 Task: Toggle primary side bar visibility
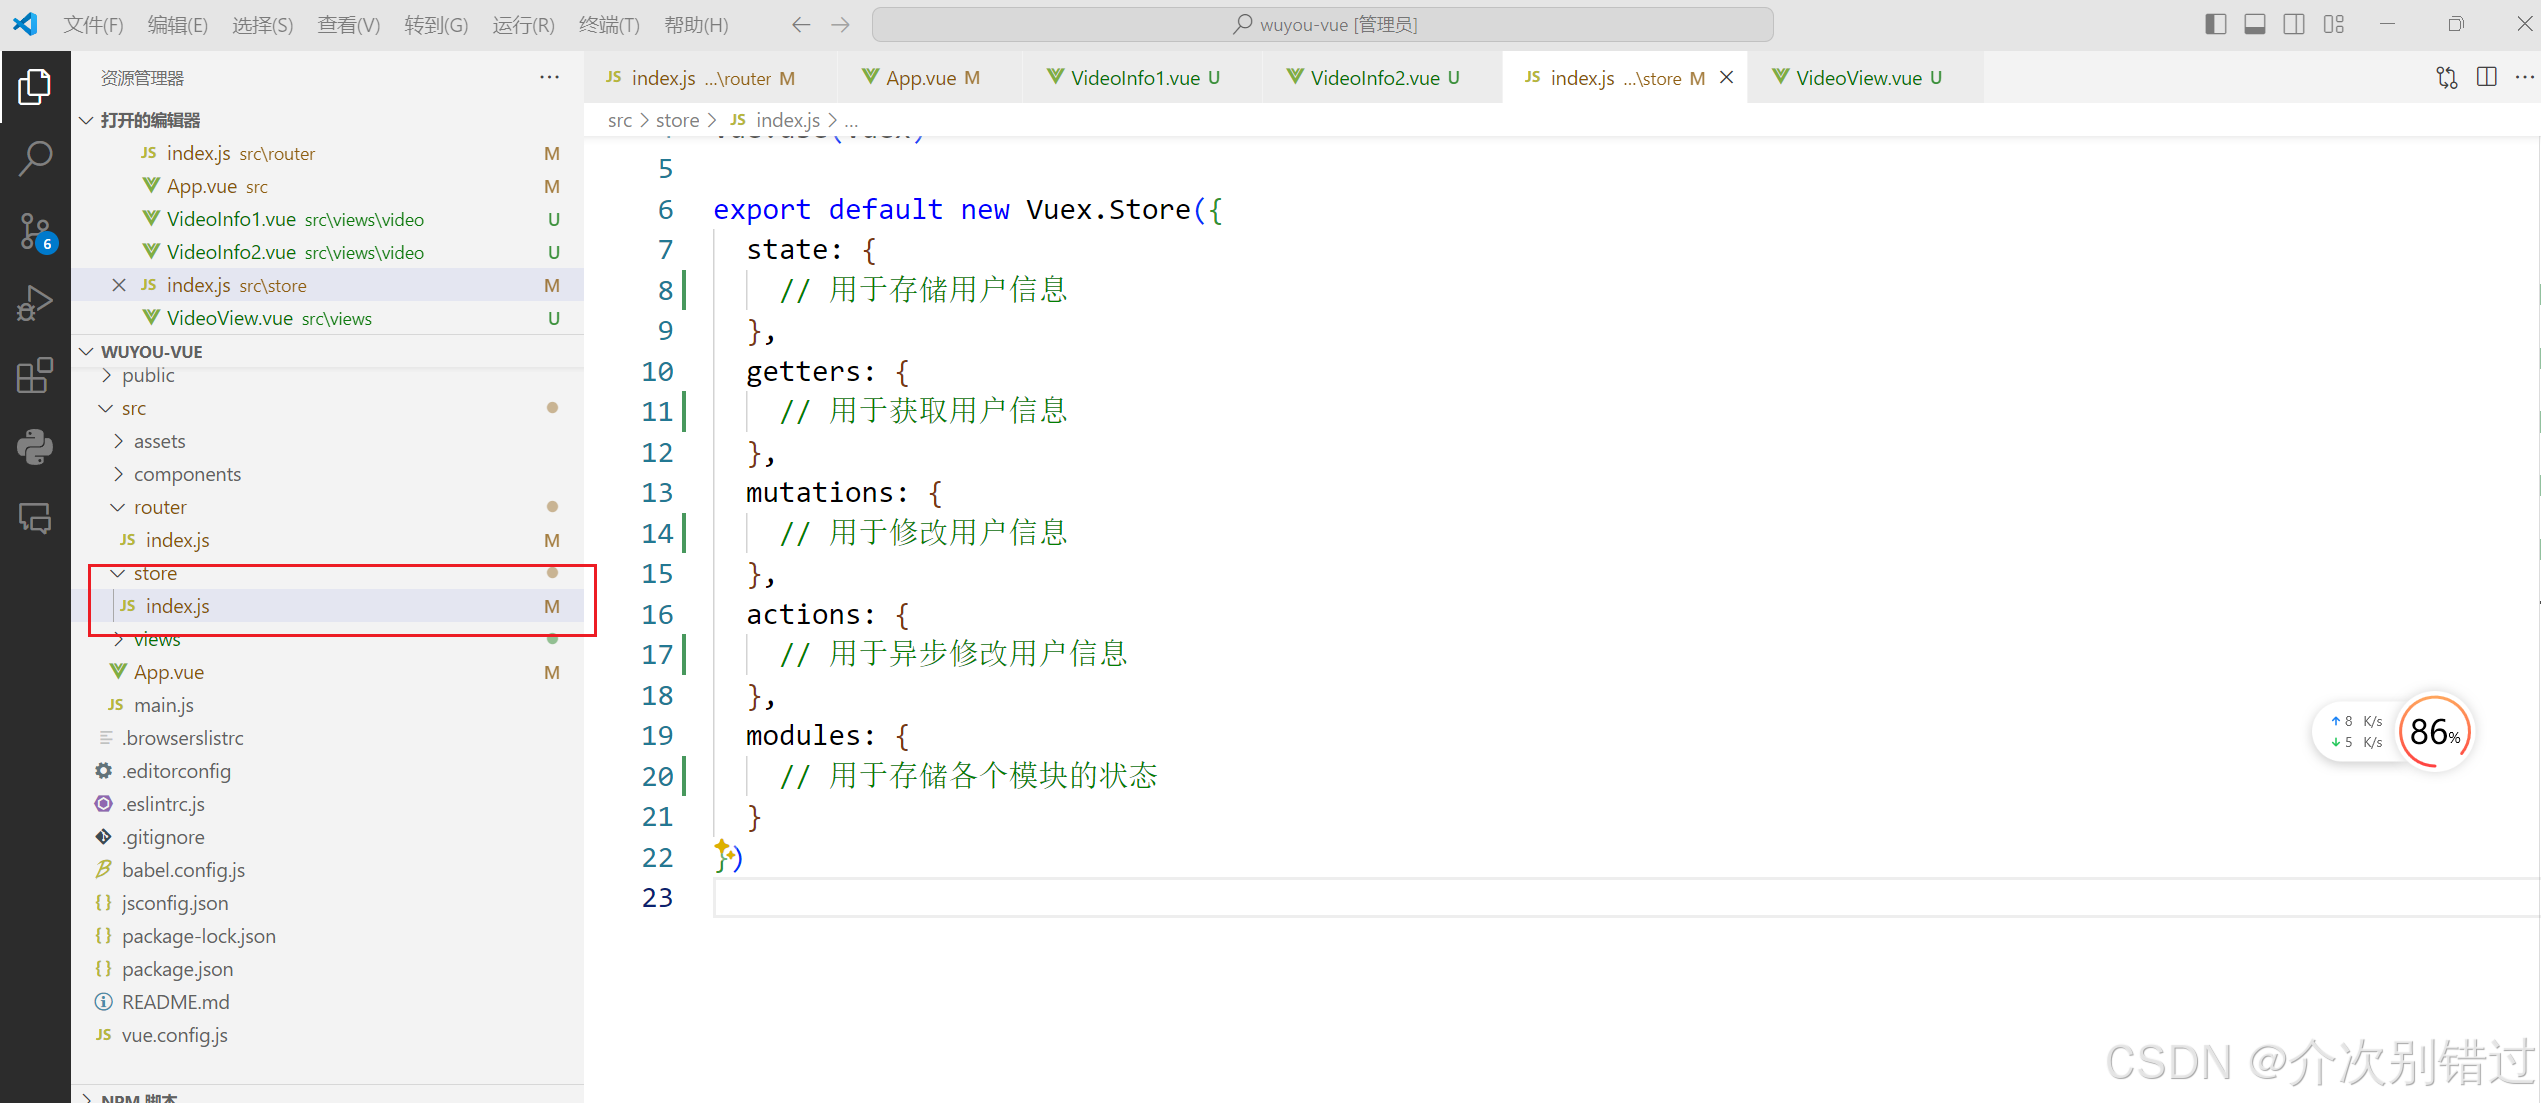2215,24
